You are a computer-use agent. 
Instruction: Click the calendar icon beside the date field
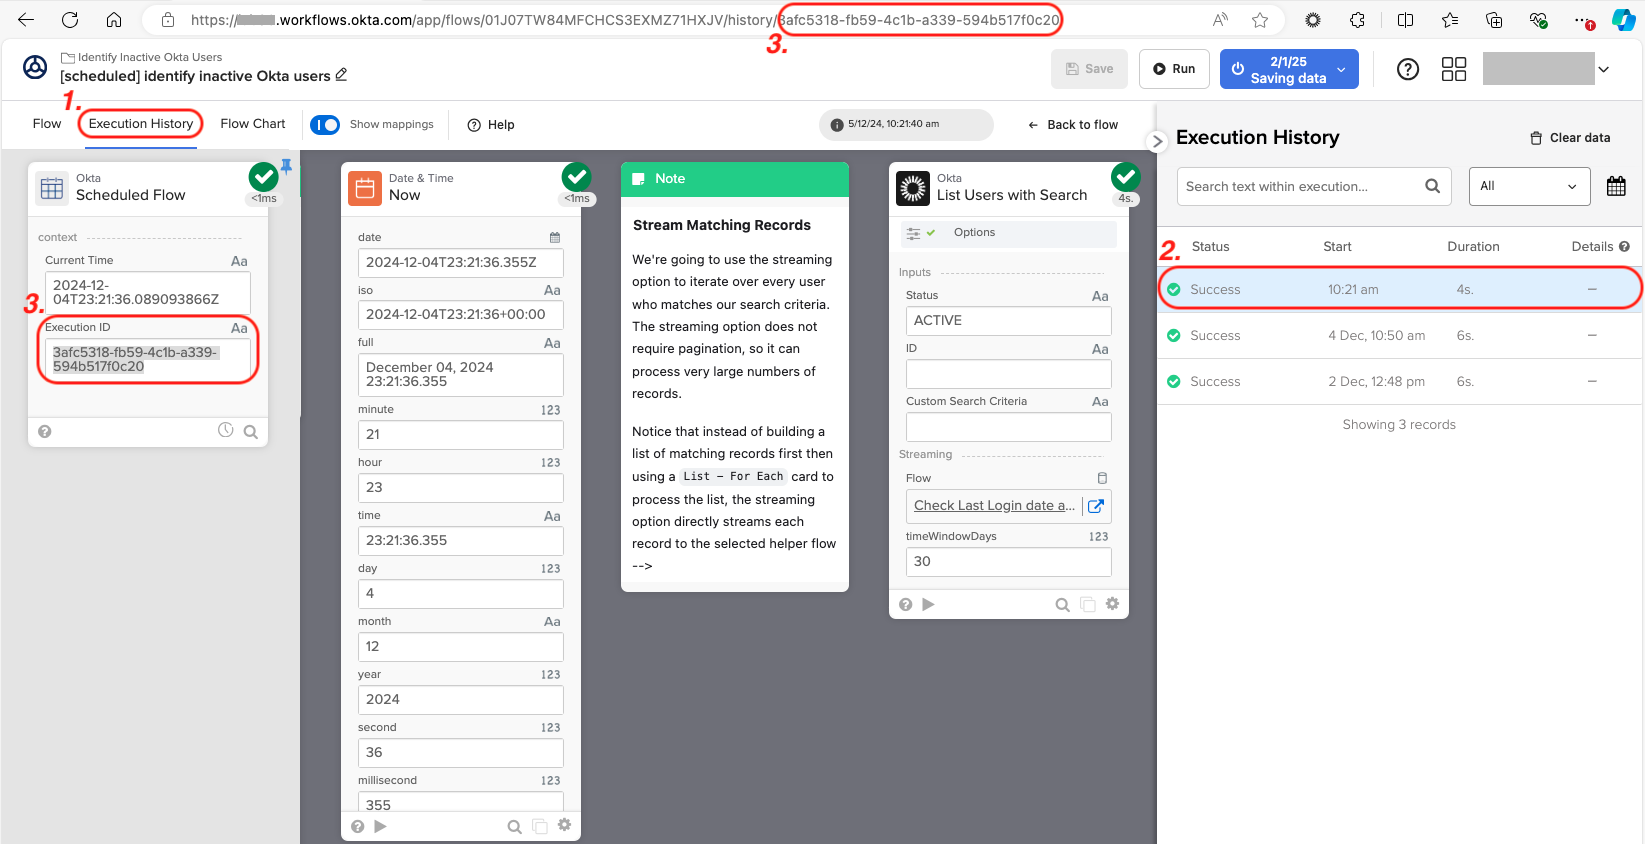555,237
